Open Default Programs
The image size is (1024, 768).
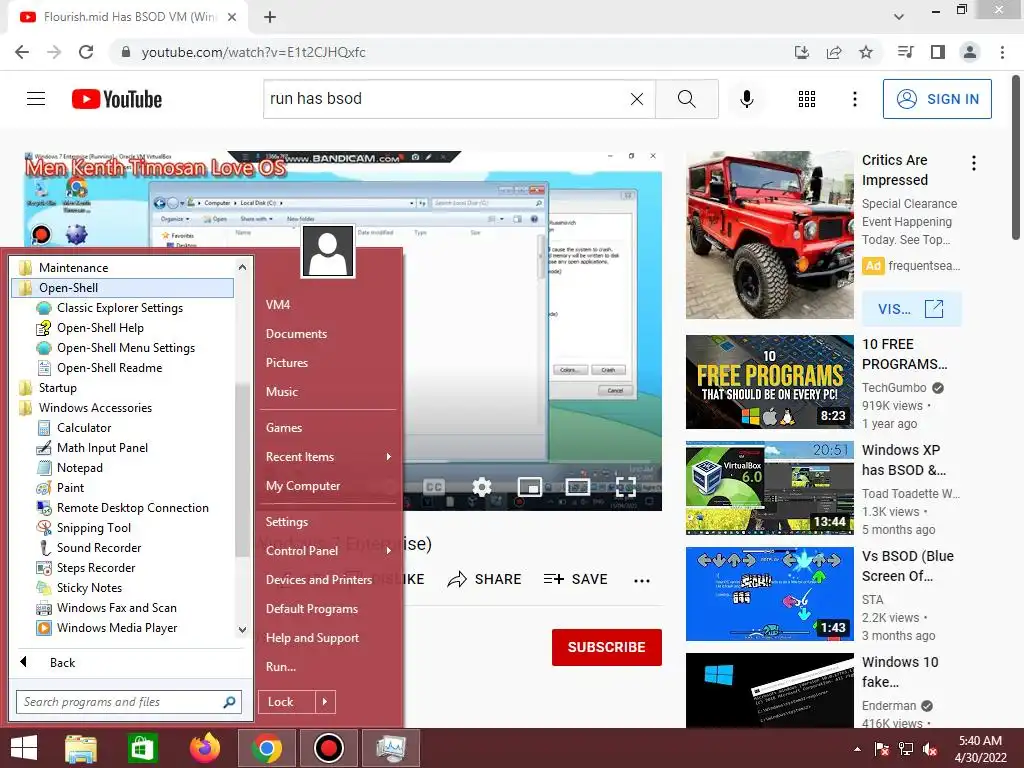(x=312, y=609)
